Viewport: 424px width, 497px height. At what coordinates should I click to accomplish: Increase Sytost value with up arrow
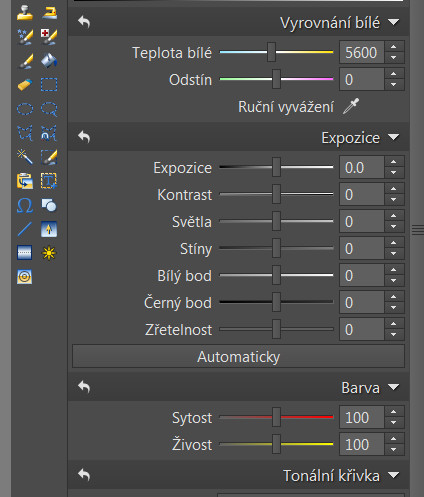pos(394,412)
